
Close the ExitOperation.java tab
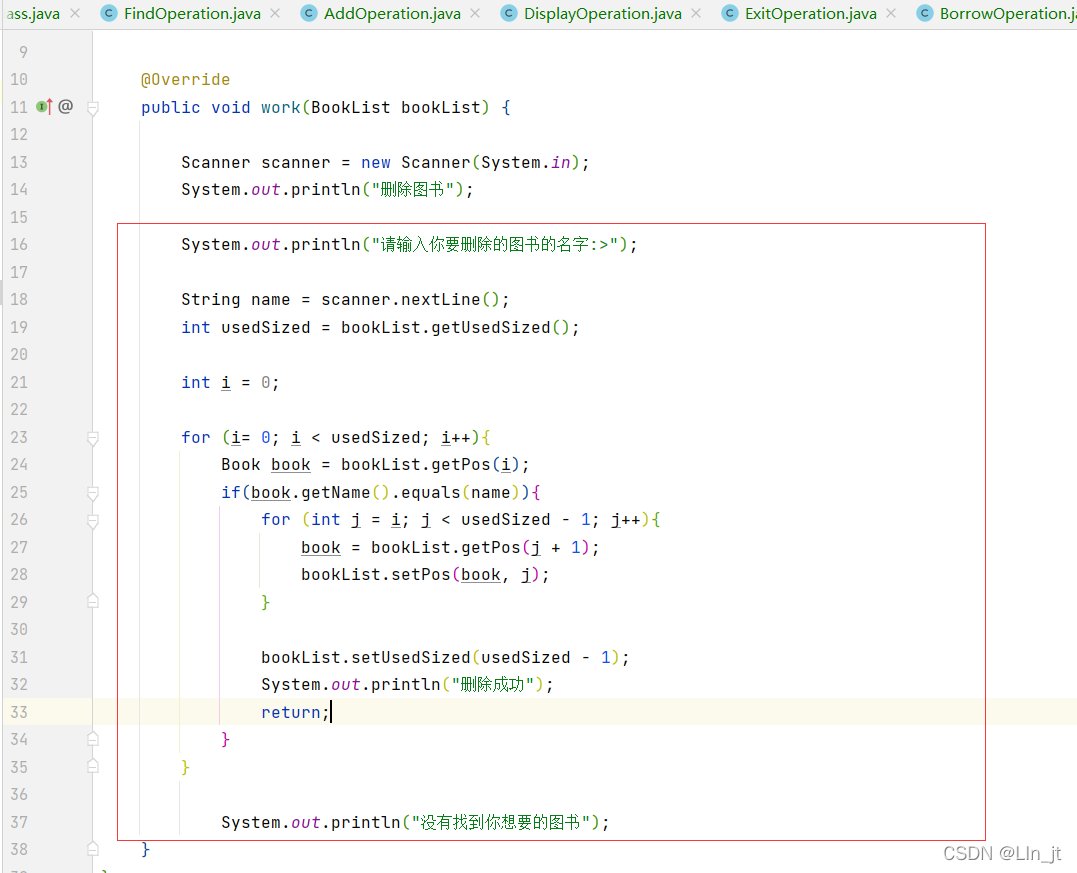tap(891, 13)
